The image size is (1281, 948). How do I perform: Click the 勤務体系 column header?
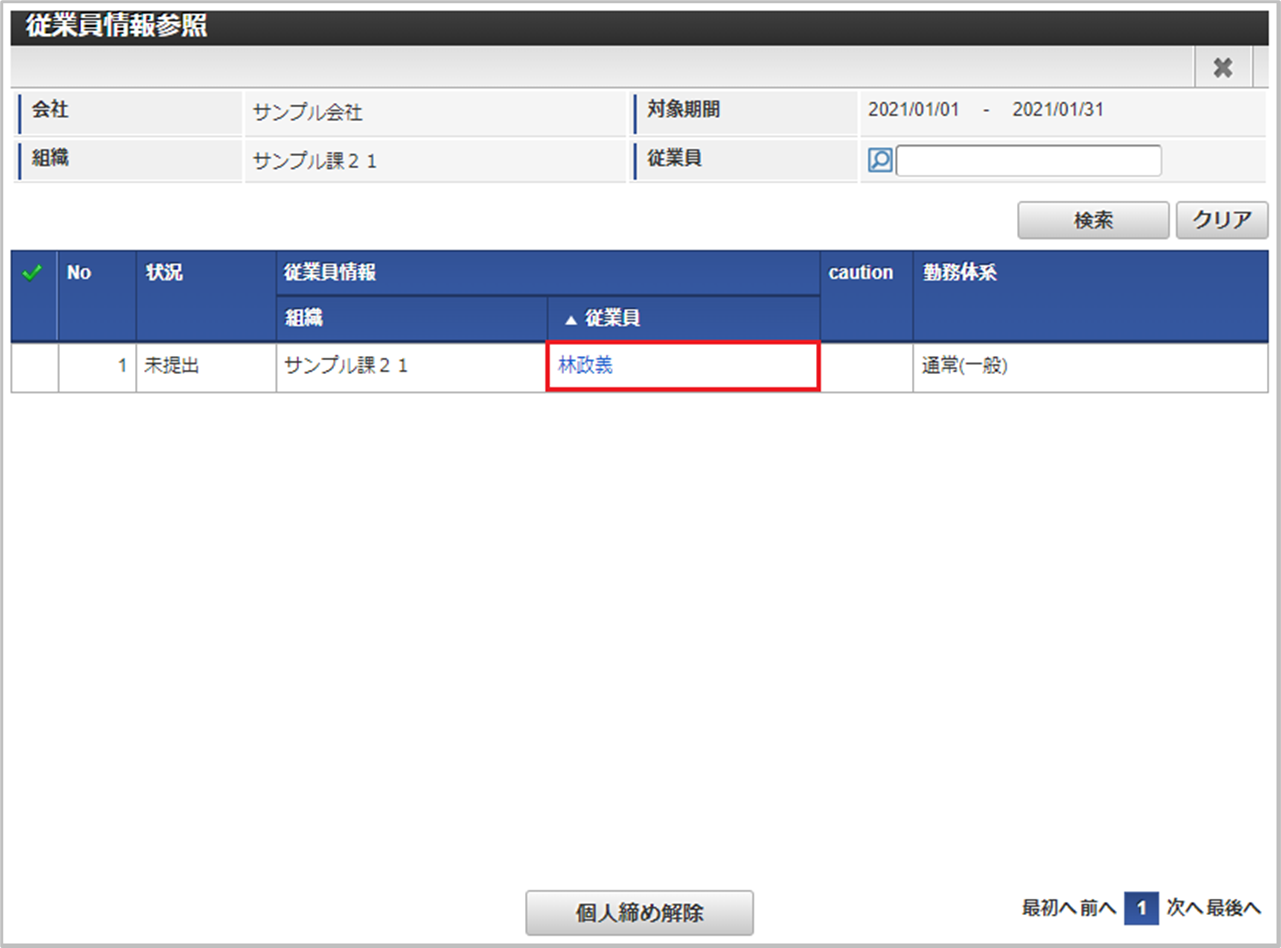(1091, 296)
